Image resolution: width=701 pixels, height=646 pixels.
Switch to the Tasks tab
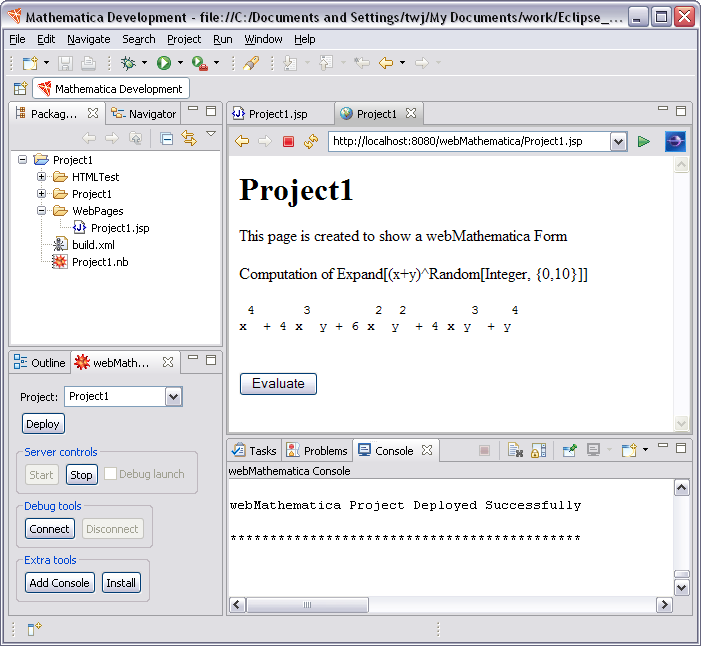[254, 451]
